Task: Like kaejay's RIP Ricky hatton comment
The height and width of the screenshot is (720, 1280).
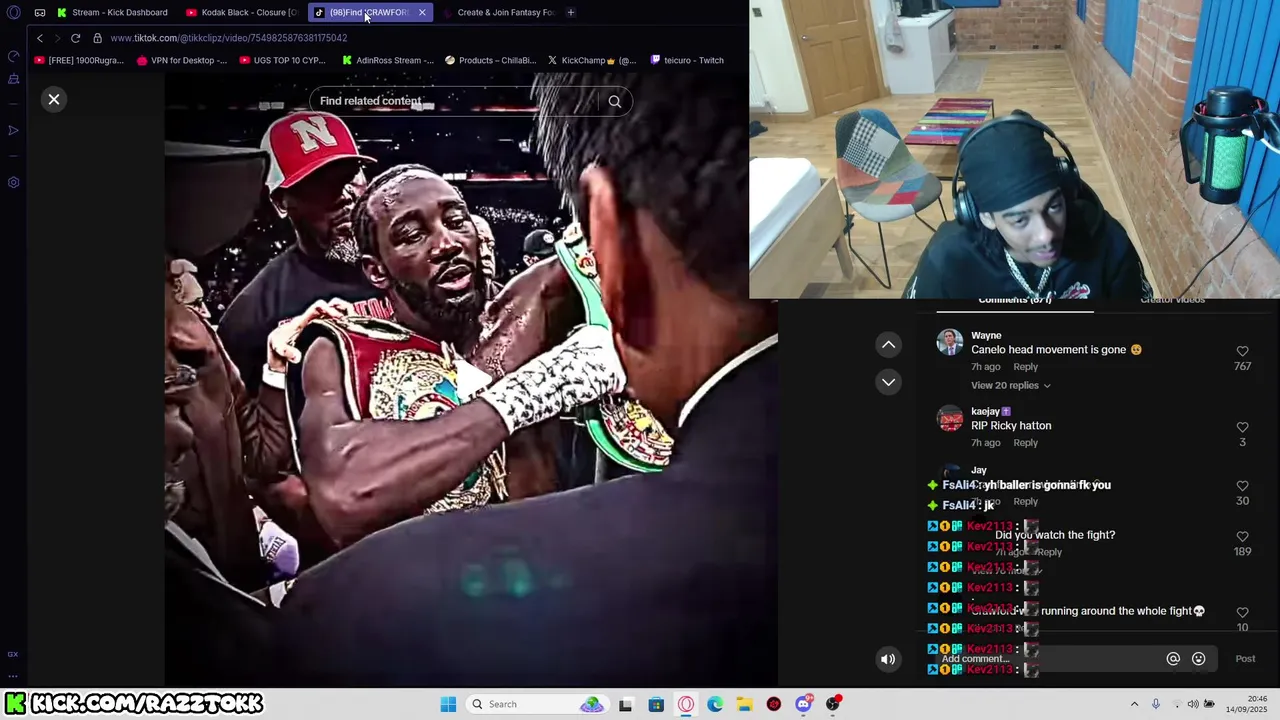Action: point(1242,427)
